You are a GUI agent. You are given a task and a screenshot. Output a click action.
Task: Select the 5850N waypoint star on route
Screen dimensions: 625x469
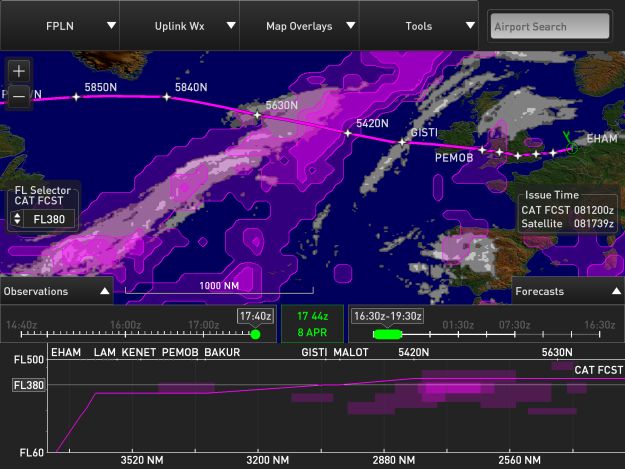coord(76,97)
